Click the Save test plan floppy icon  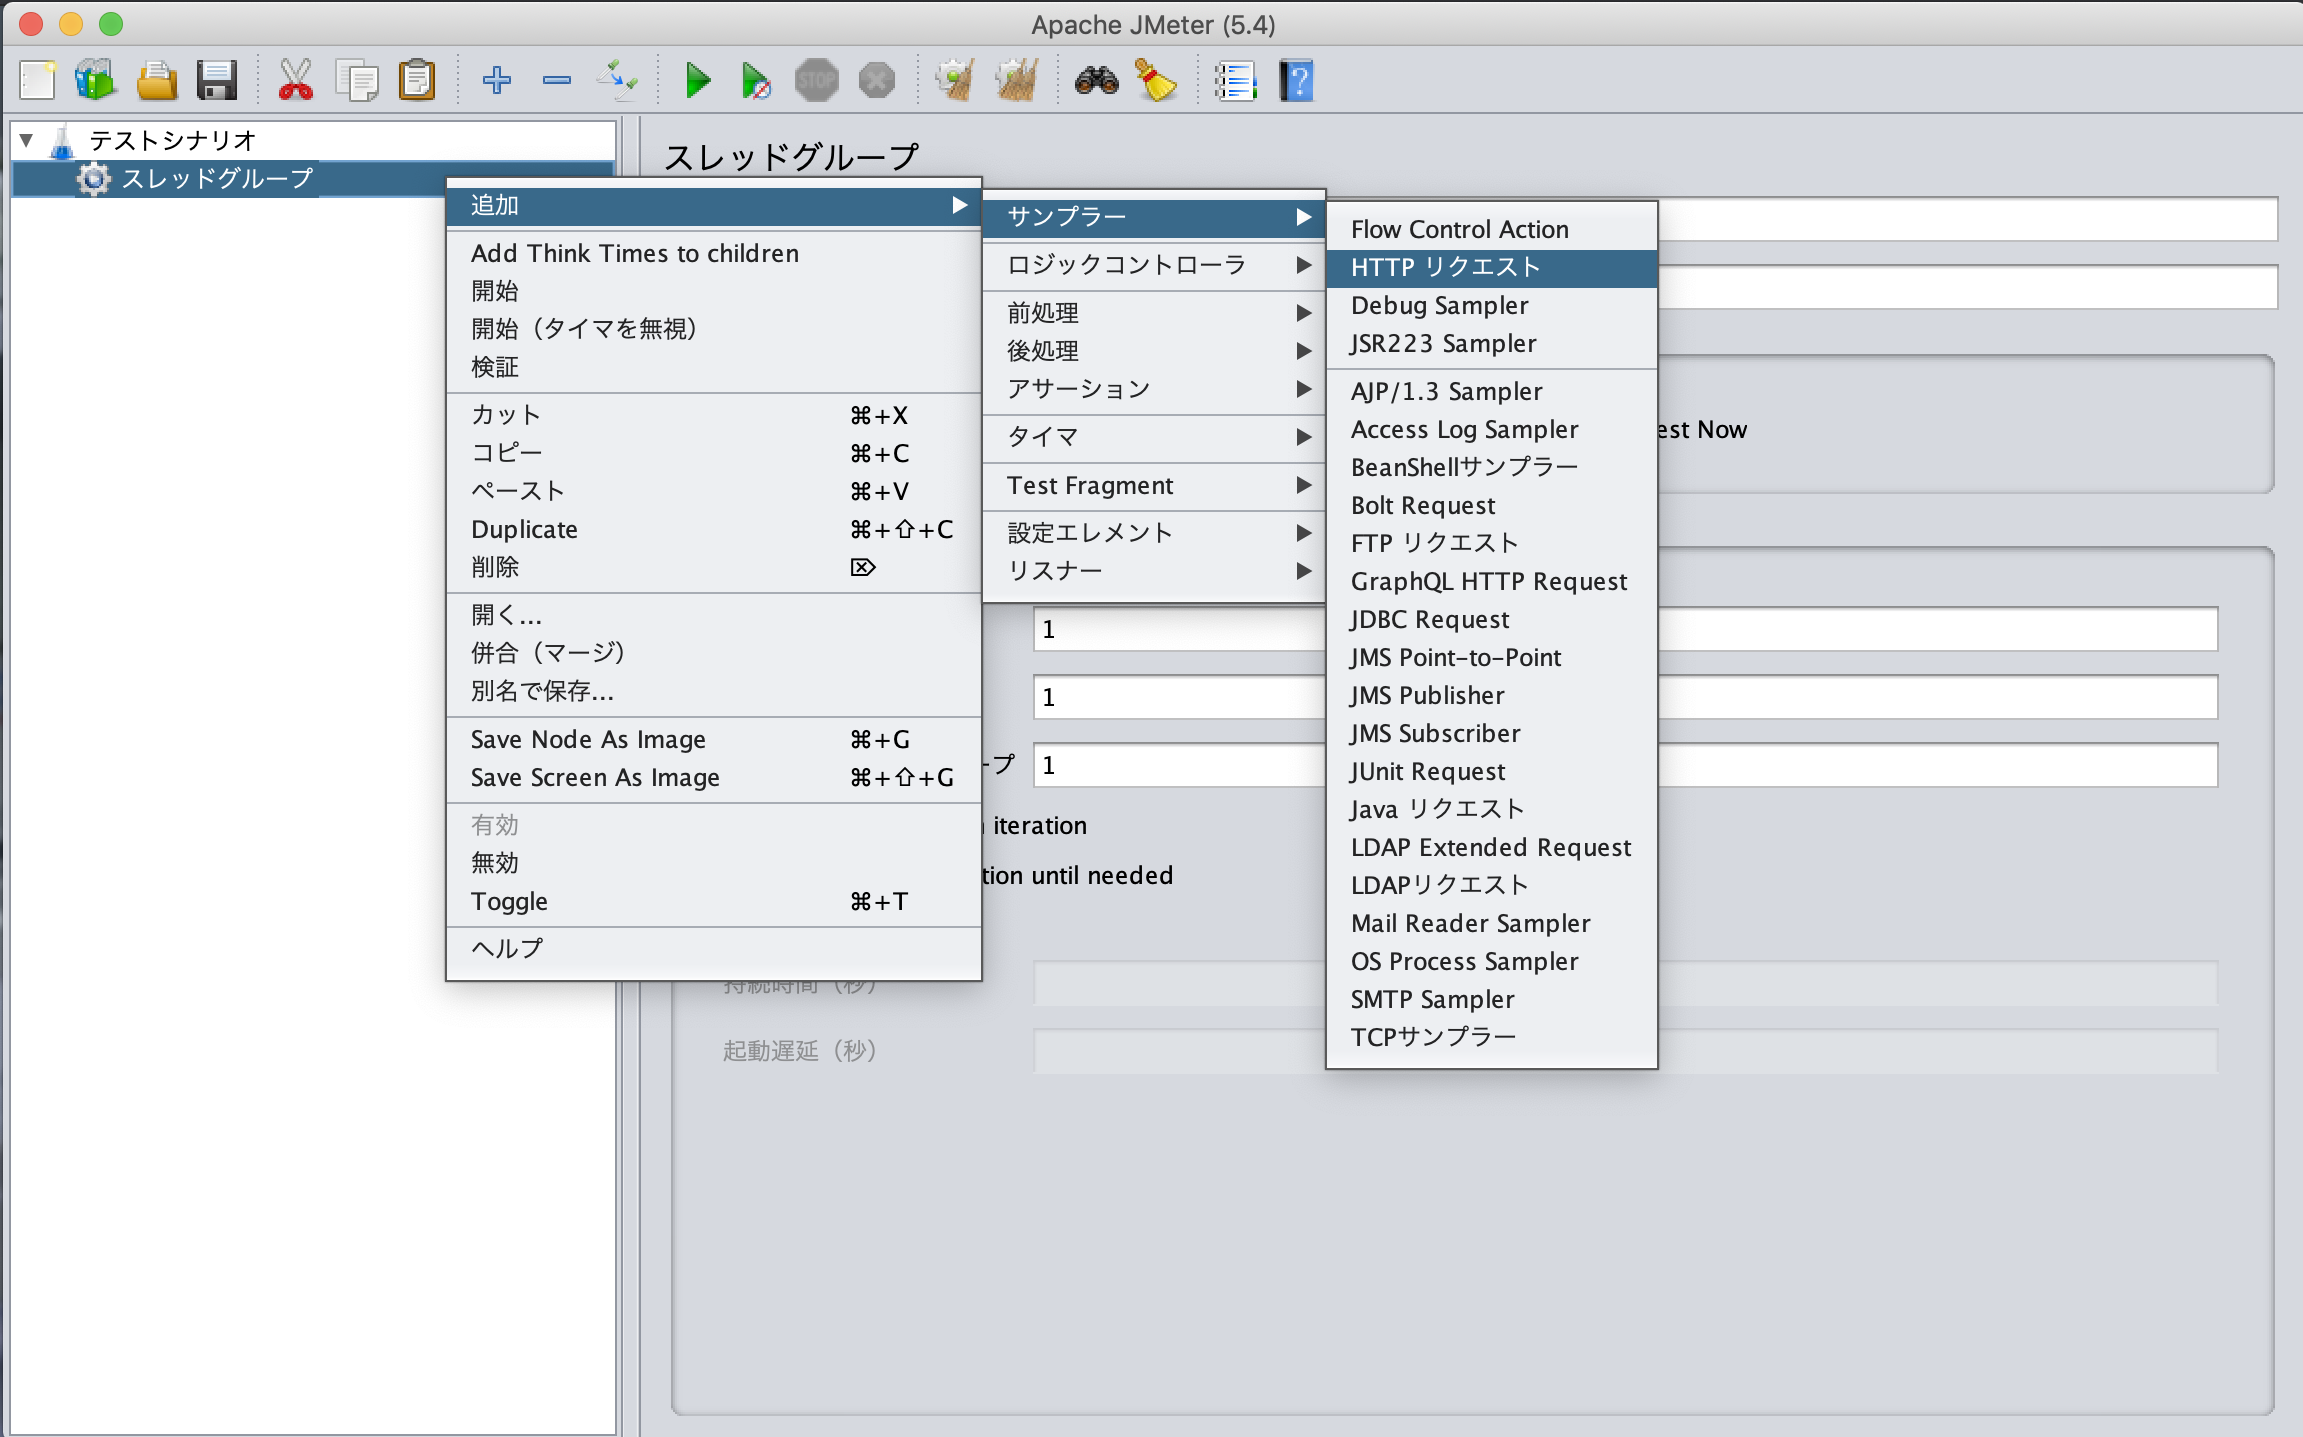pos(216,80)
